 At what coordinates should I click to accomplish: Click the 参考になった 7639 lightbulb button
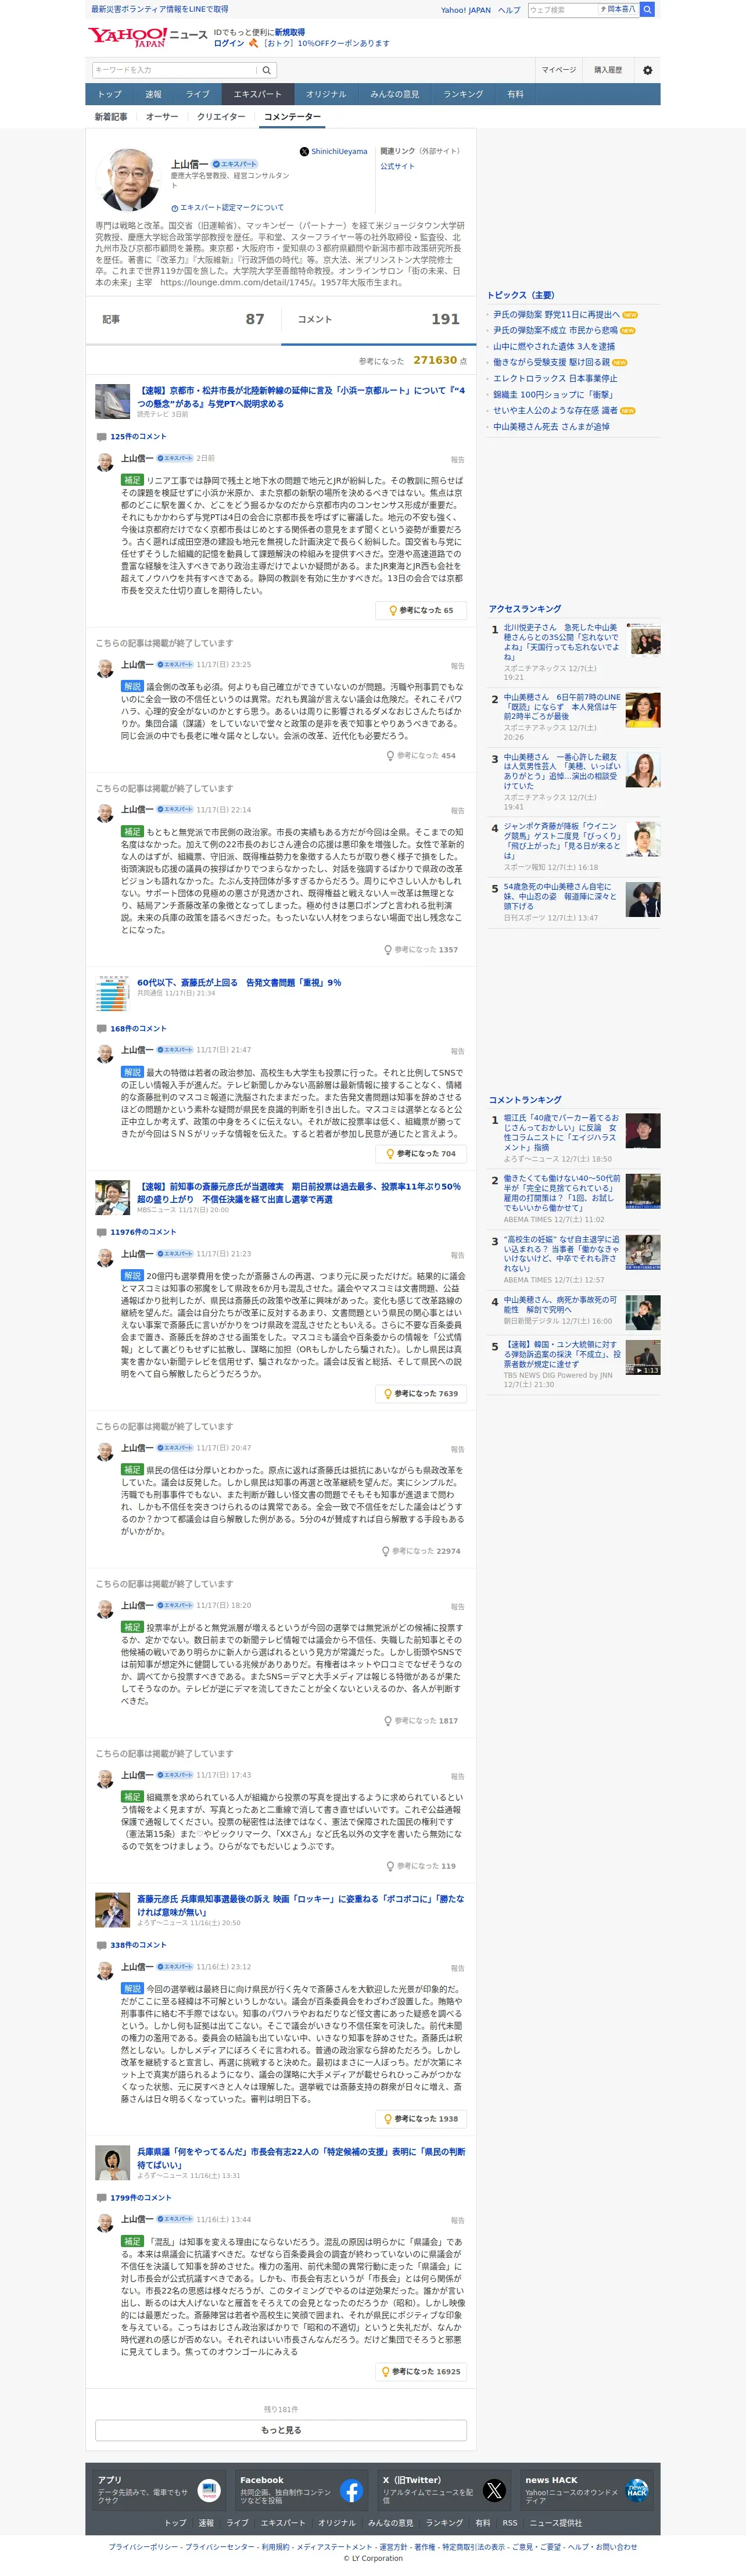click(x=422, y=1393)
